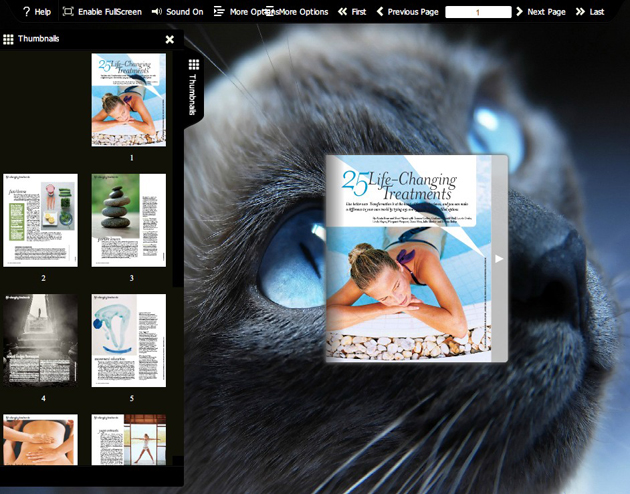Click the magazine cover page in the viewer
The image size is (630, 494).
[x=409, y=258]
